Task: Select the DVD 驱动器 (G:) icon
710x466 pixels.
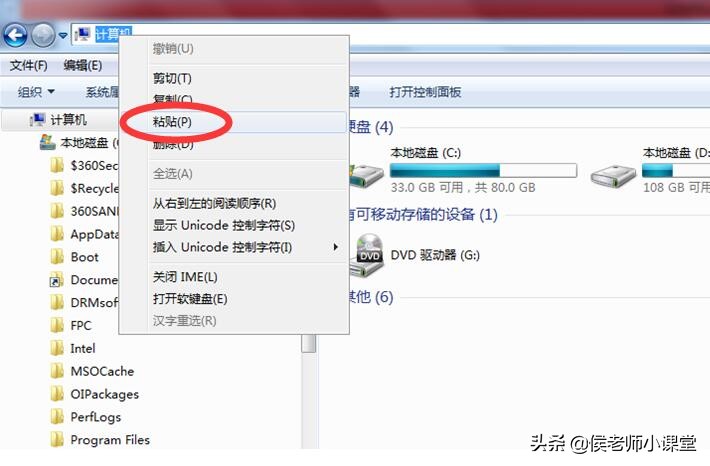Action: click(x=367, y=256)
